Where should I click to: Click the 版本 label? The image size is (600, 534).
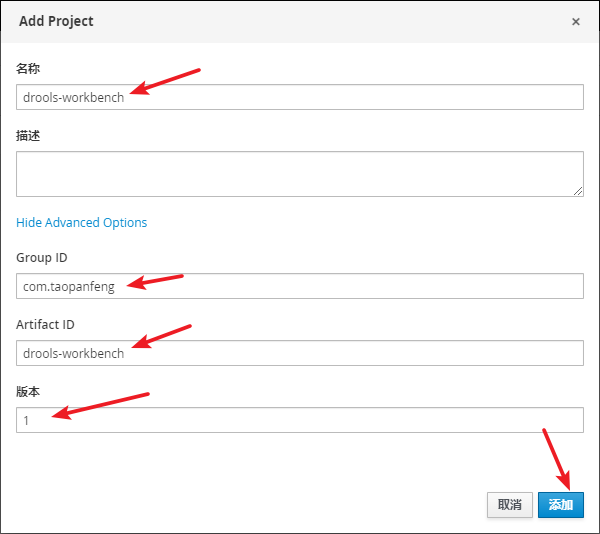pyautogui.click(x=28, y=391)
